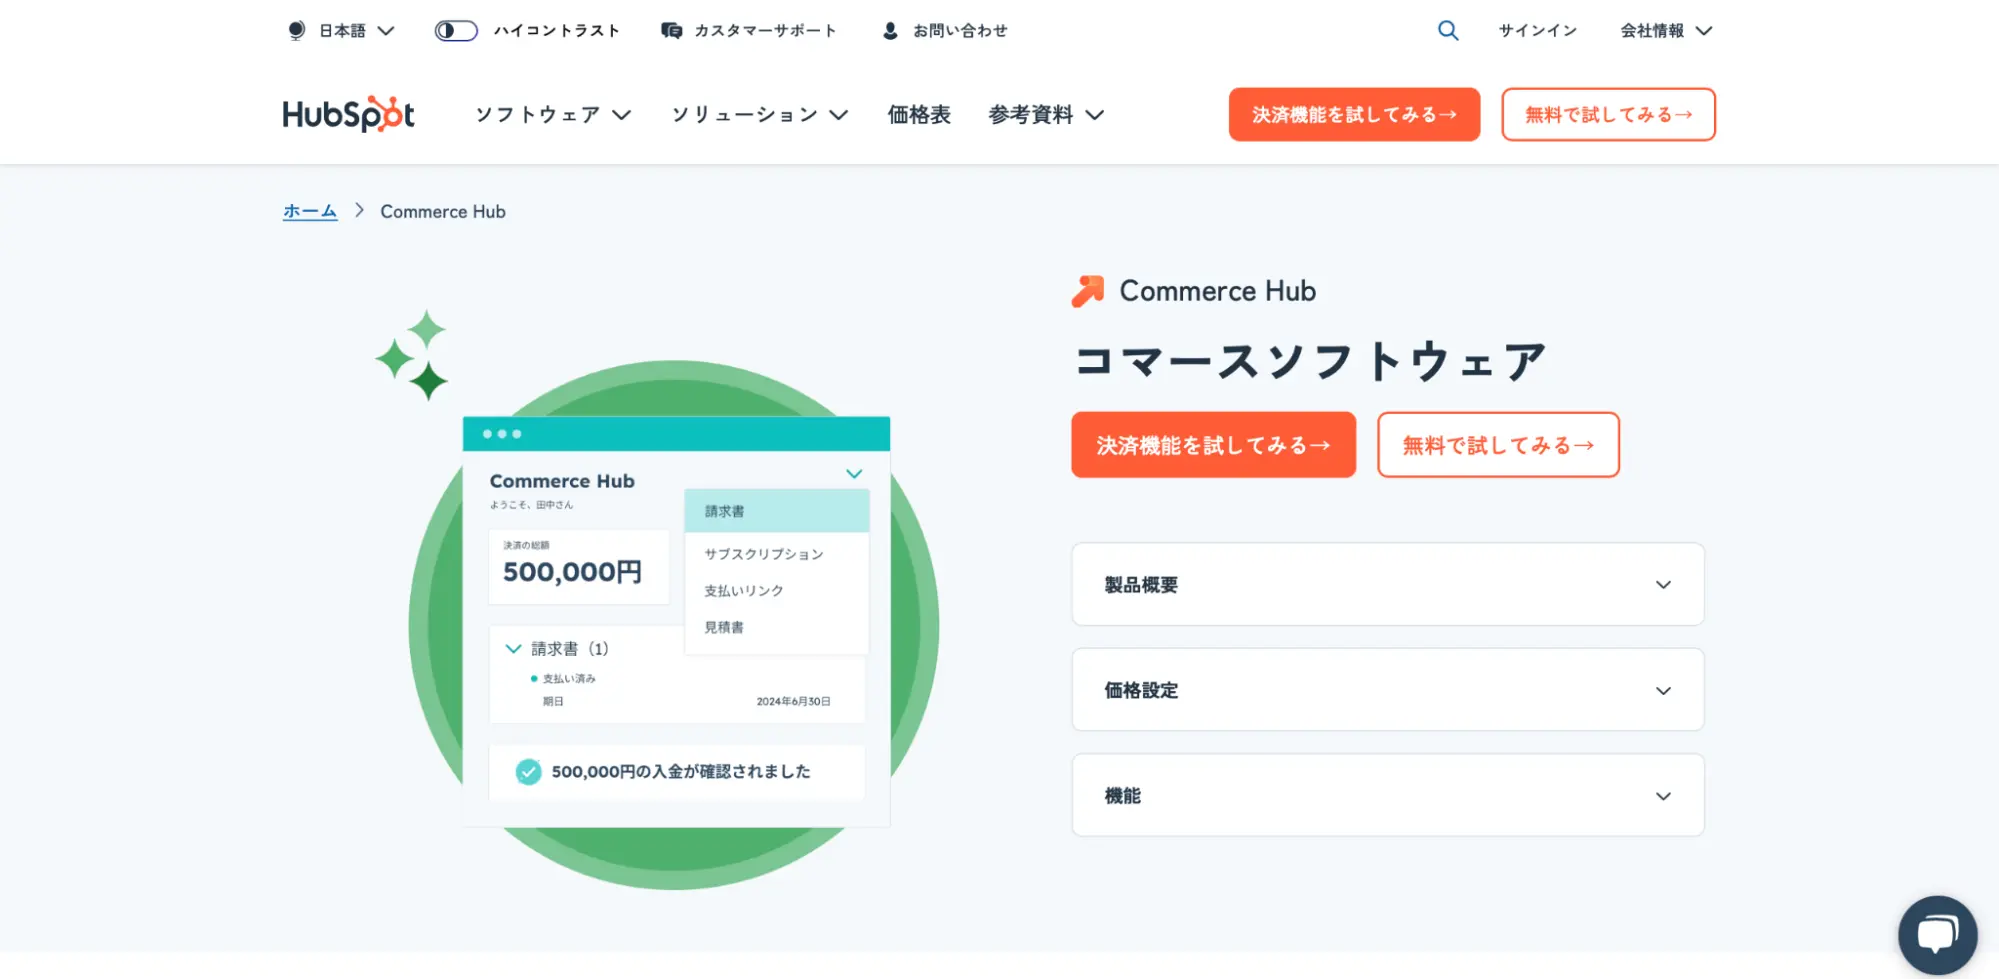Select サブスクリプション in illustration menu
1999x980 pixels.
click(764, 553)
